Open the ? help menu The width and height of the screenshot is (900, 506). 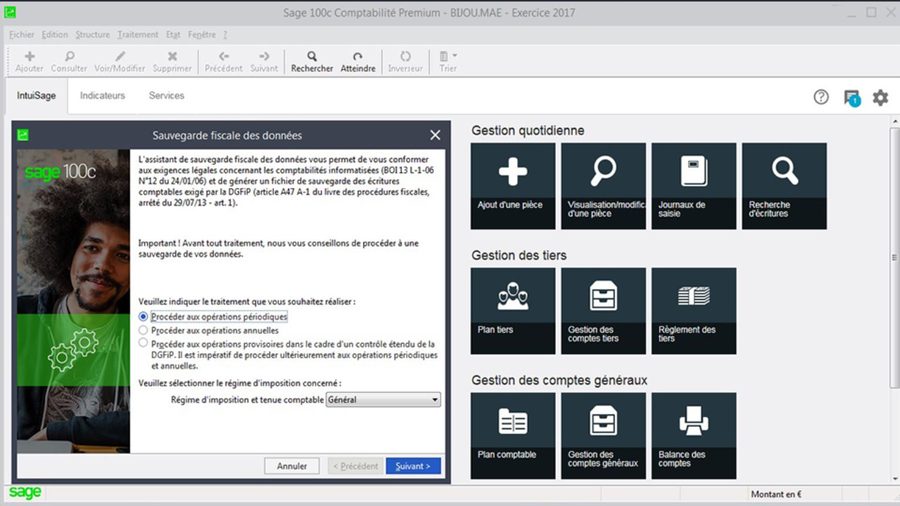tap(225, 34)
